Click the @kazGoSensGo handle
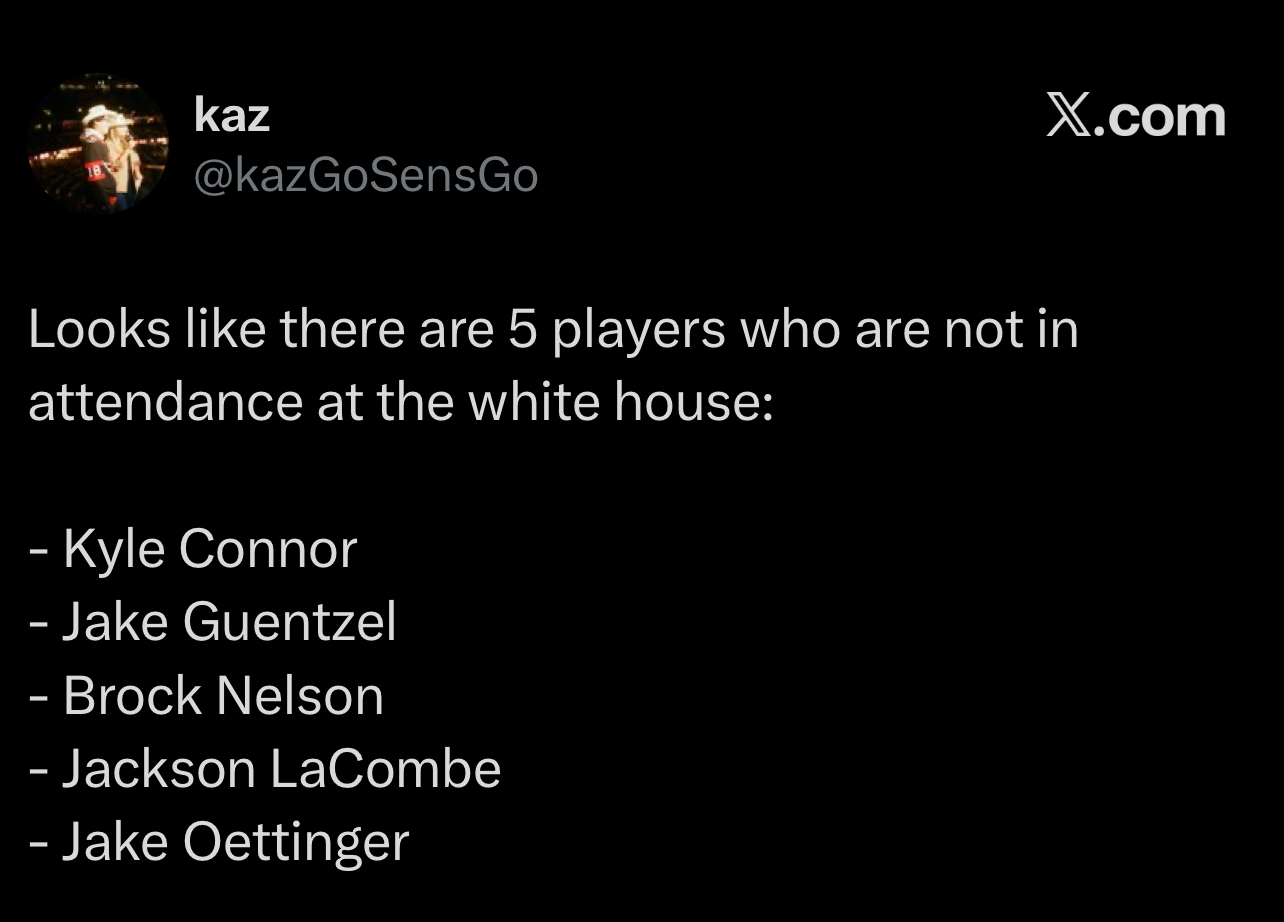Image resolution: width=1284 pixels, height=922 pixels. [366, 176]
